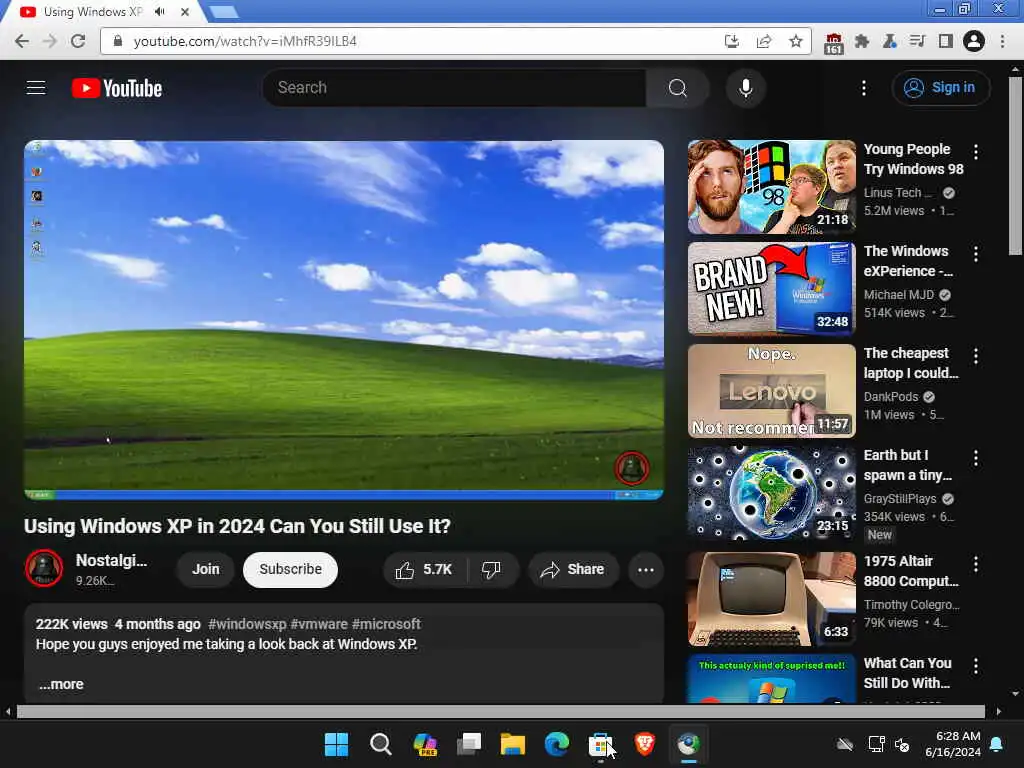Viewport: 1024px width, 768px height.
Task: Click the #windowsxp hashtag
Action: coord(247,624)
